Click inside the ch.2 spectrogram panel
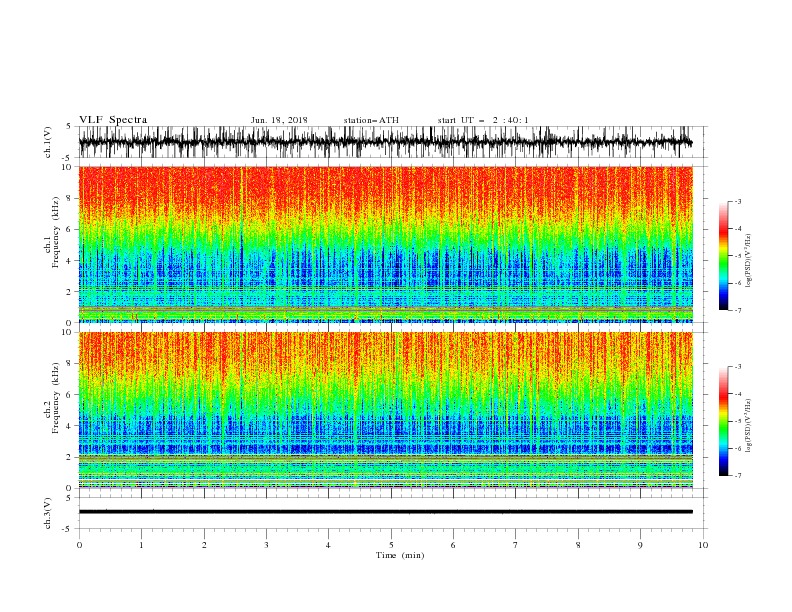Screen dimensions: 792x612 click(x=385, y=410)
